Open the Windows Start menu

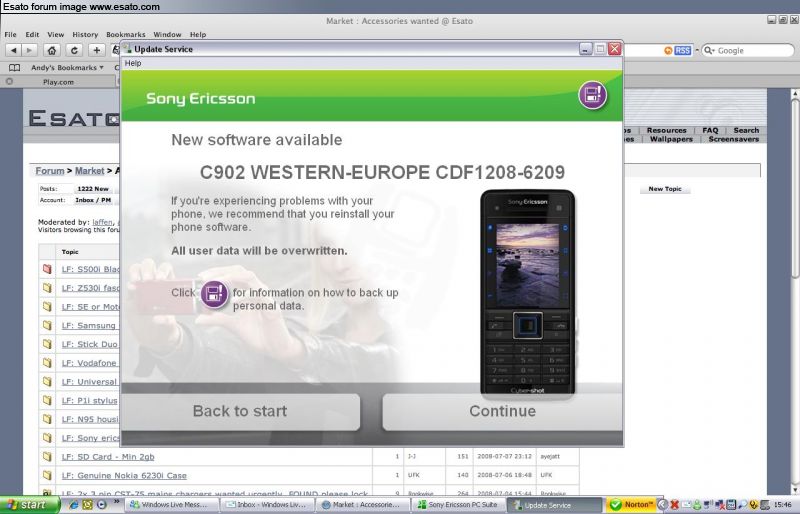30,504
